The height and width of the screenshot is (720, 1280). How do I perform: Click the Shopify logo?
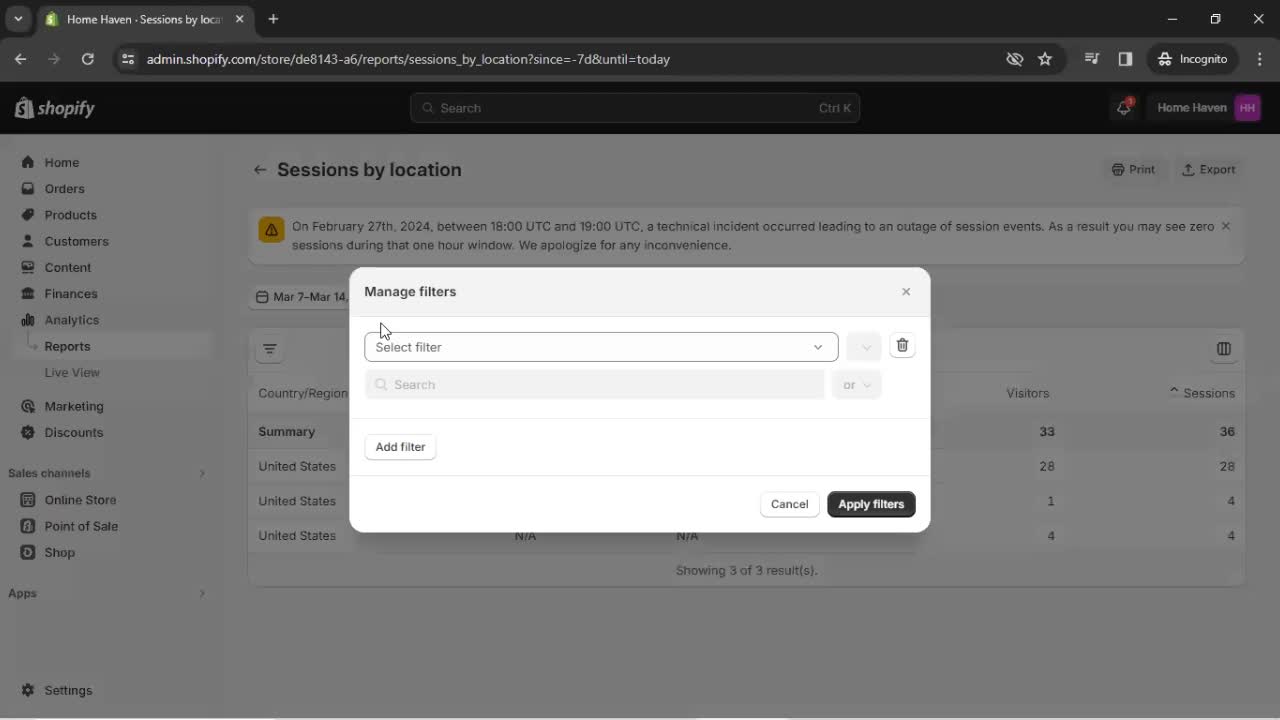pos(54,108)
